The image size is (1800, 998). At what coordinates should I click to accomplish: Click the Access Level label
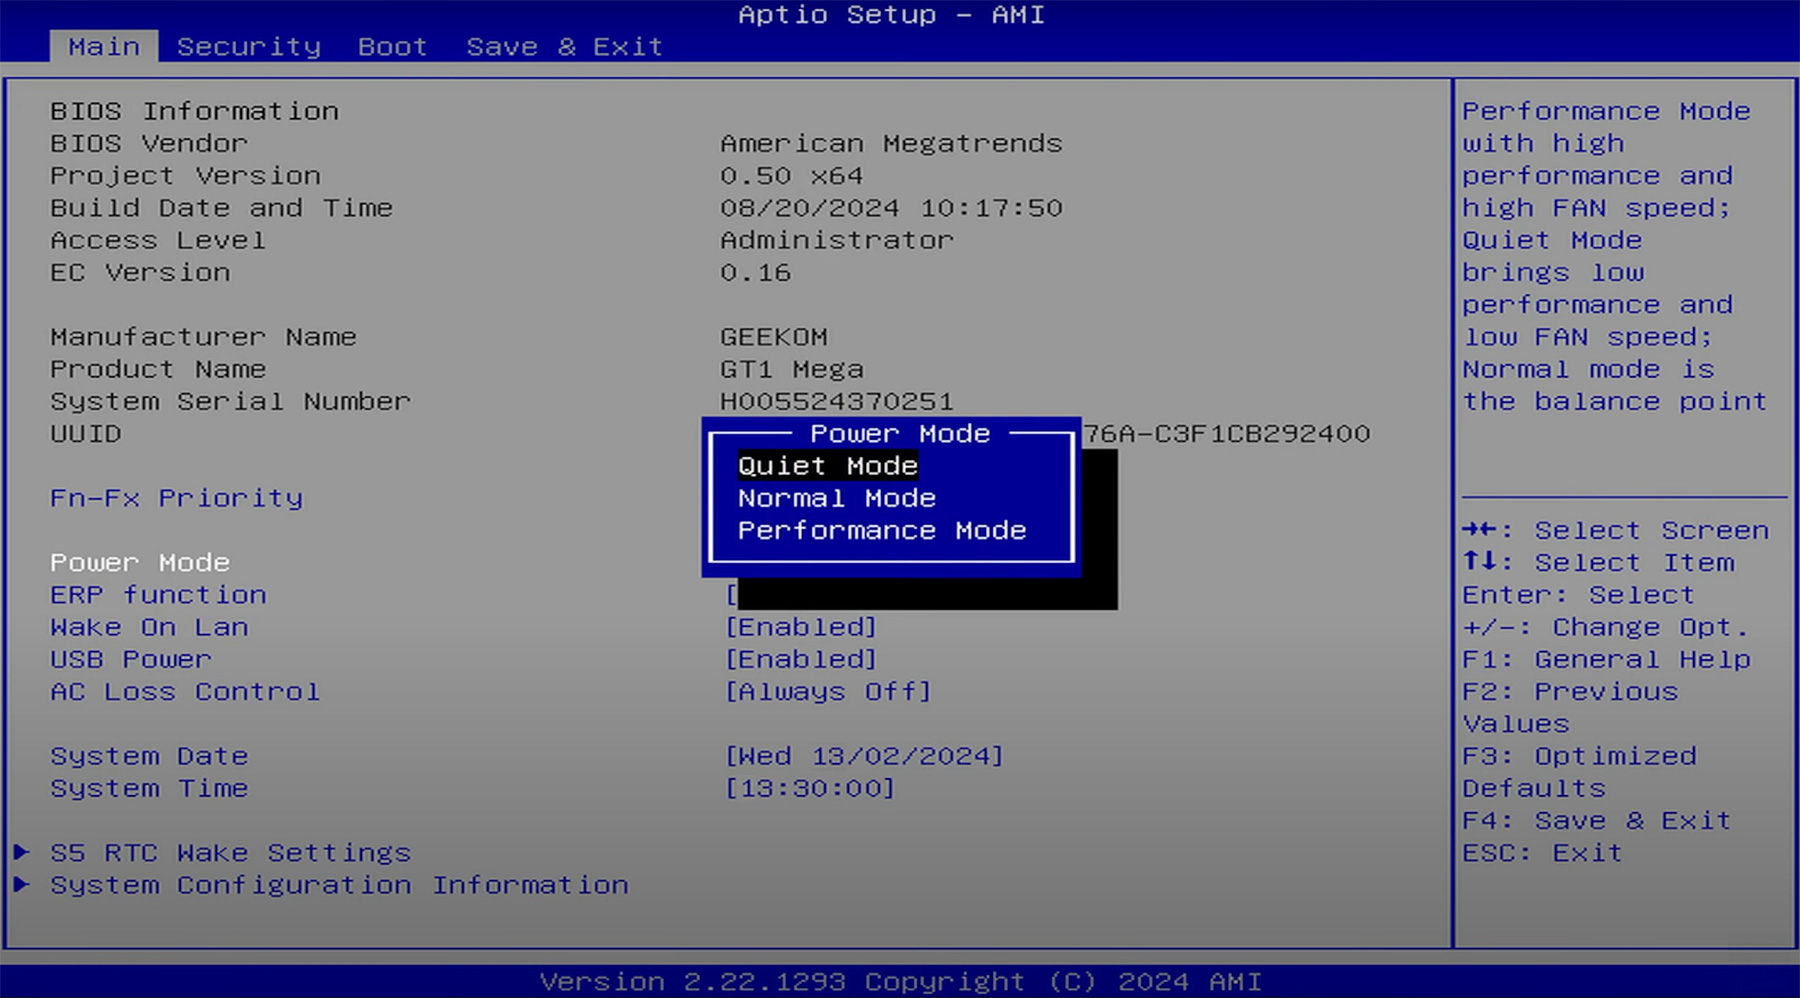click(159, 240)
